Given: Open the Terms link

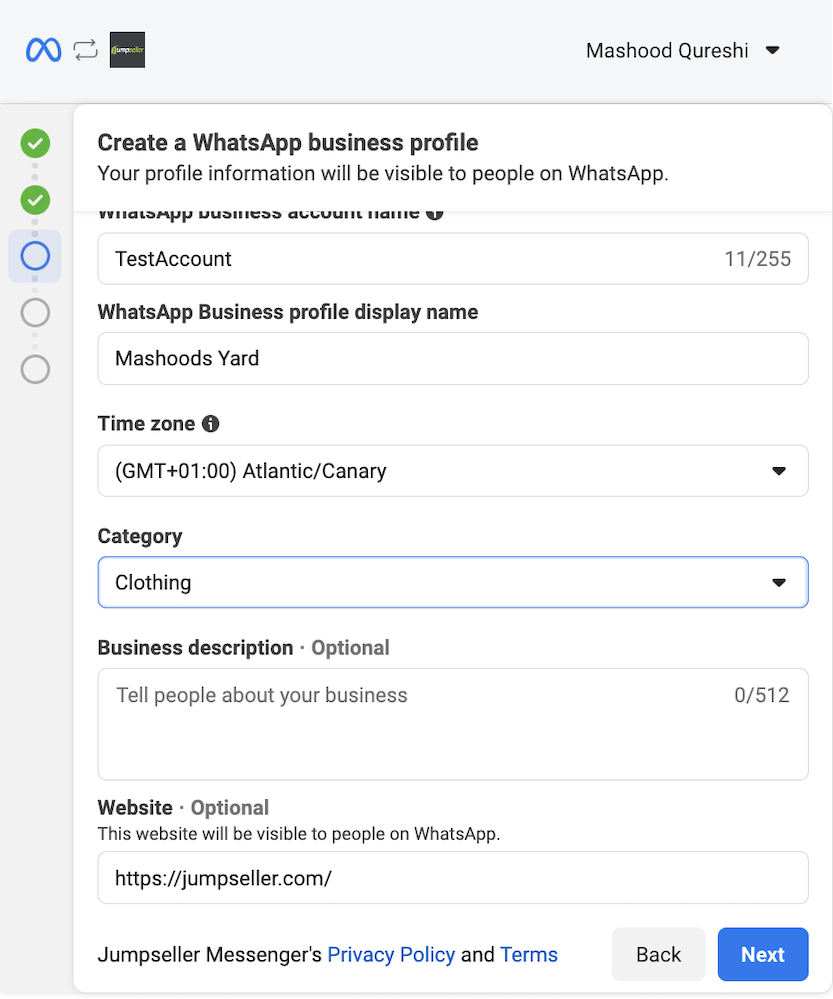Looking at the screenshot, I should coord(529,955).
